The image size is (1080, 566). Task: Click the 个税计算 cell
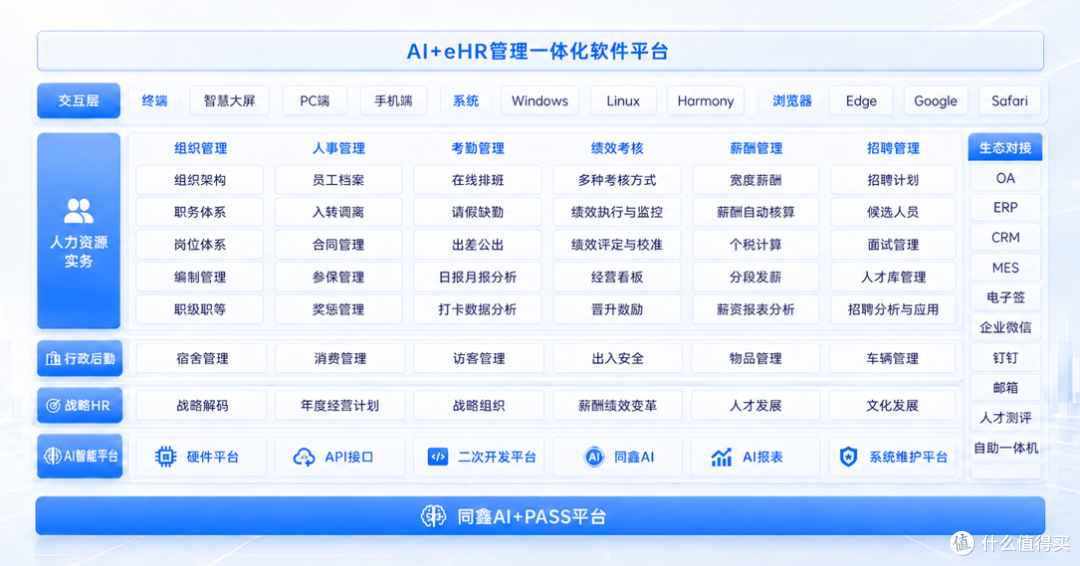click(x=756, y=244)
